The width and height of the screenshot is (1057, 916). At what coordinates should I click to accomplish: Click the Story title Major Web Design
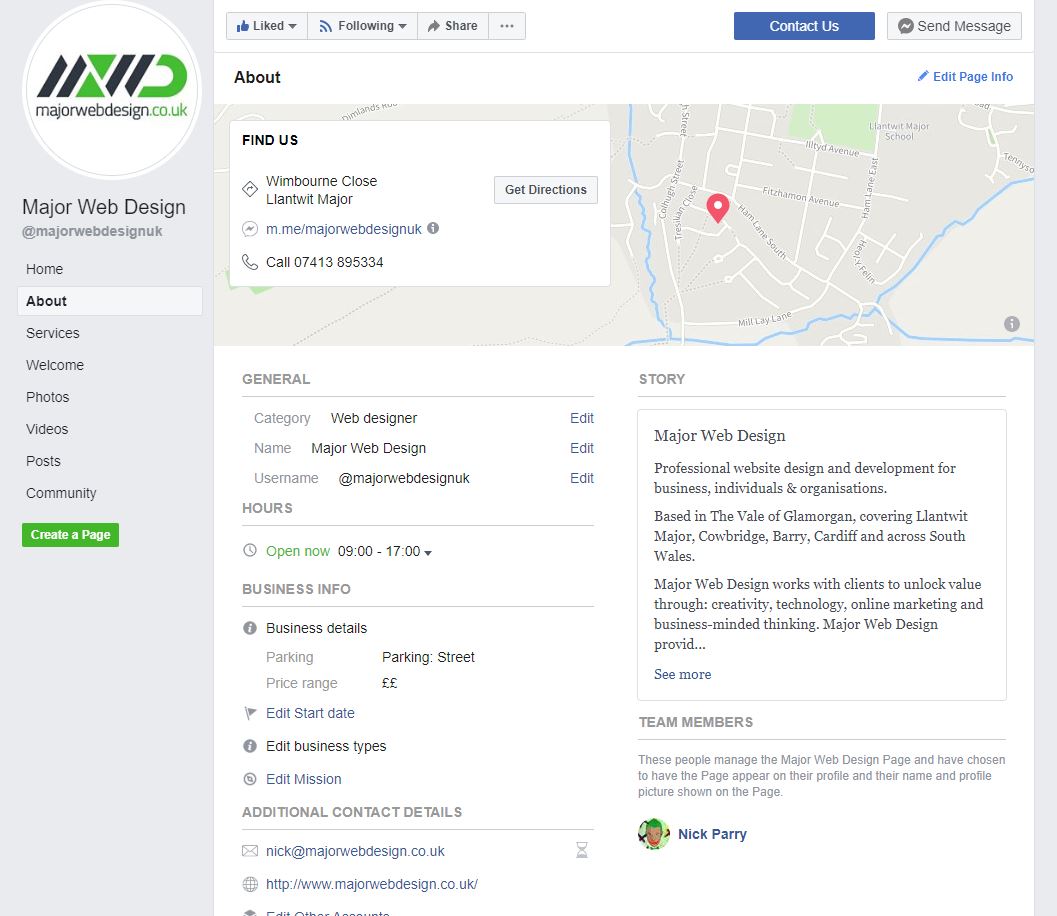pyautogui.click(x=719, y=436)
